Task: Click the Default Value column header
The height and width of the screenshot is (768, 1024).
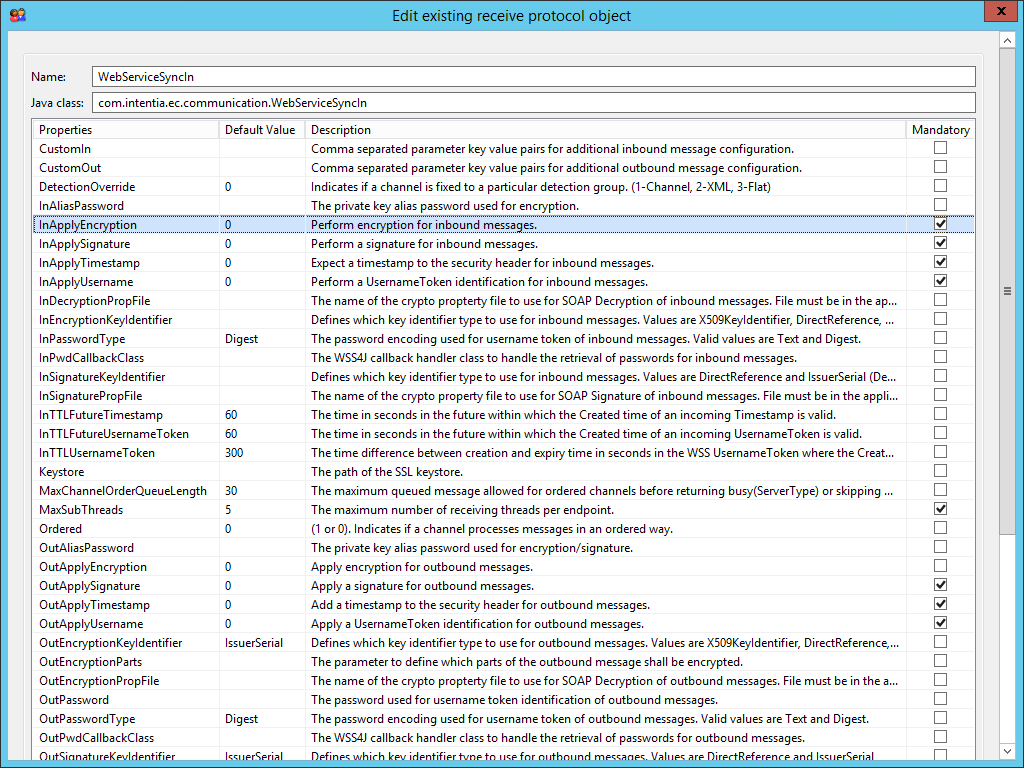Action: click(x=260, y=130)
